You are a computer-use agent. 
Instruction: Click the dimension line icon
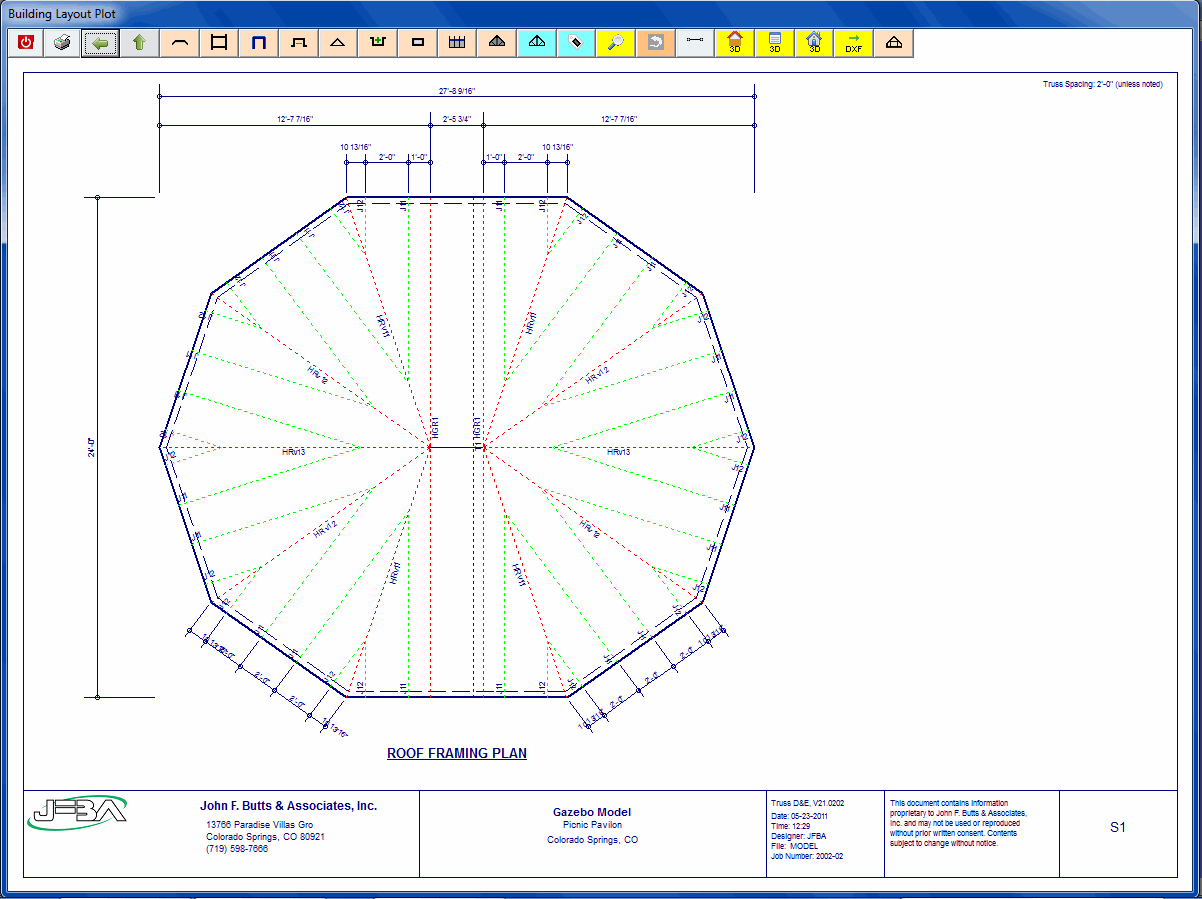tap(695, 43)
